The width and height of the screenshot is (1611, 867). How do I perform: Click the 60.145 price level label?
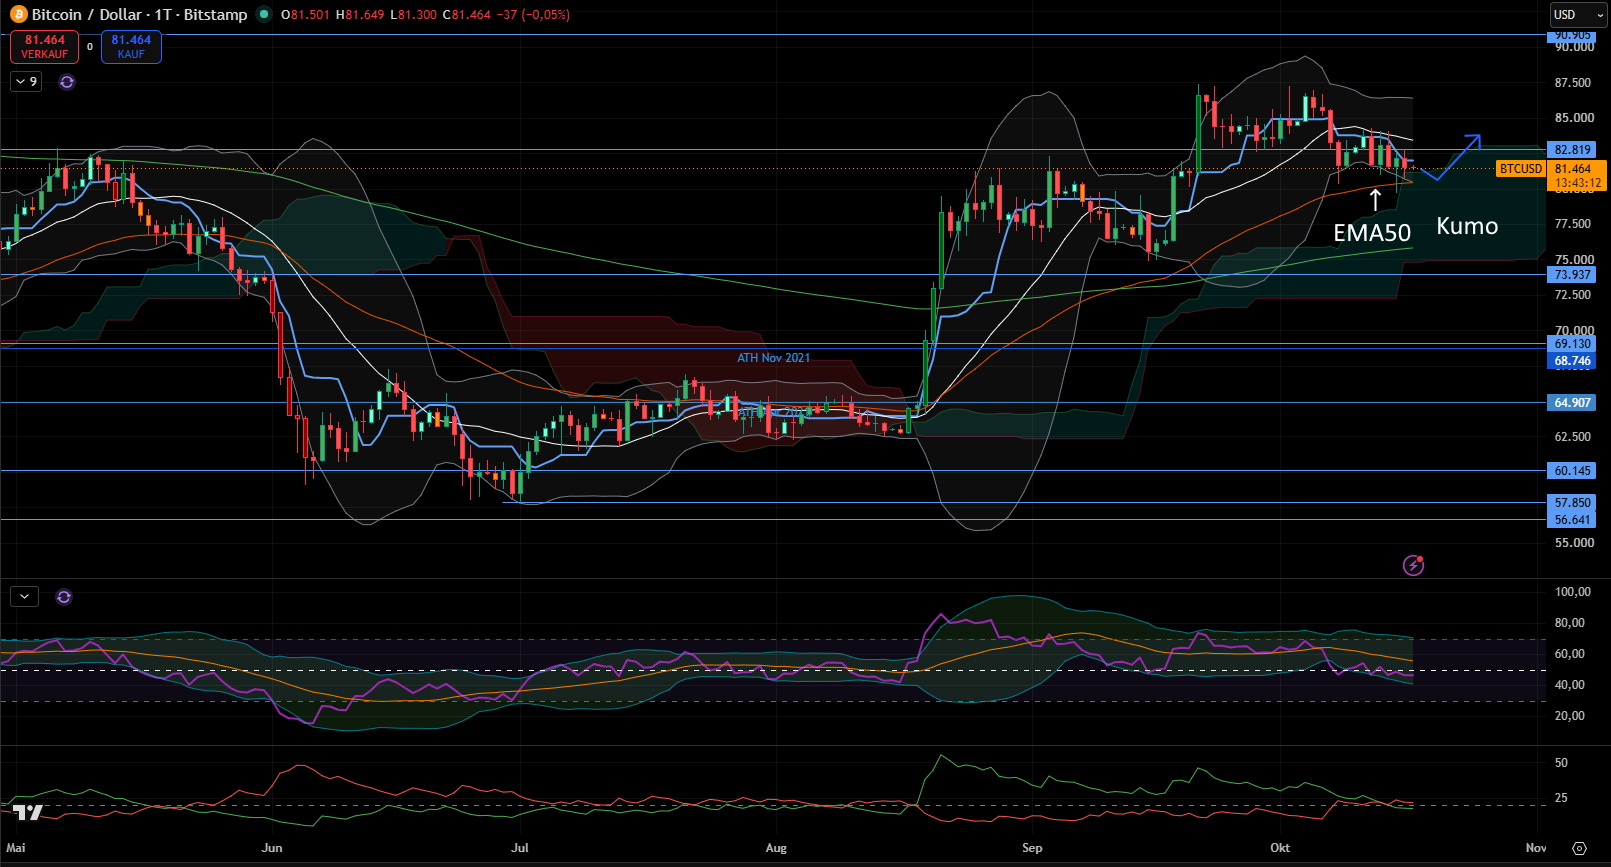point(1573,471)
